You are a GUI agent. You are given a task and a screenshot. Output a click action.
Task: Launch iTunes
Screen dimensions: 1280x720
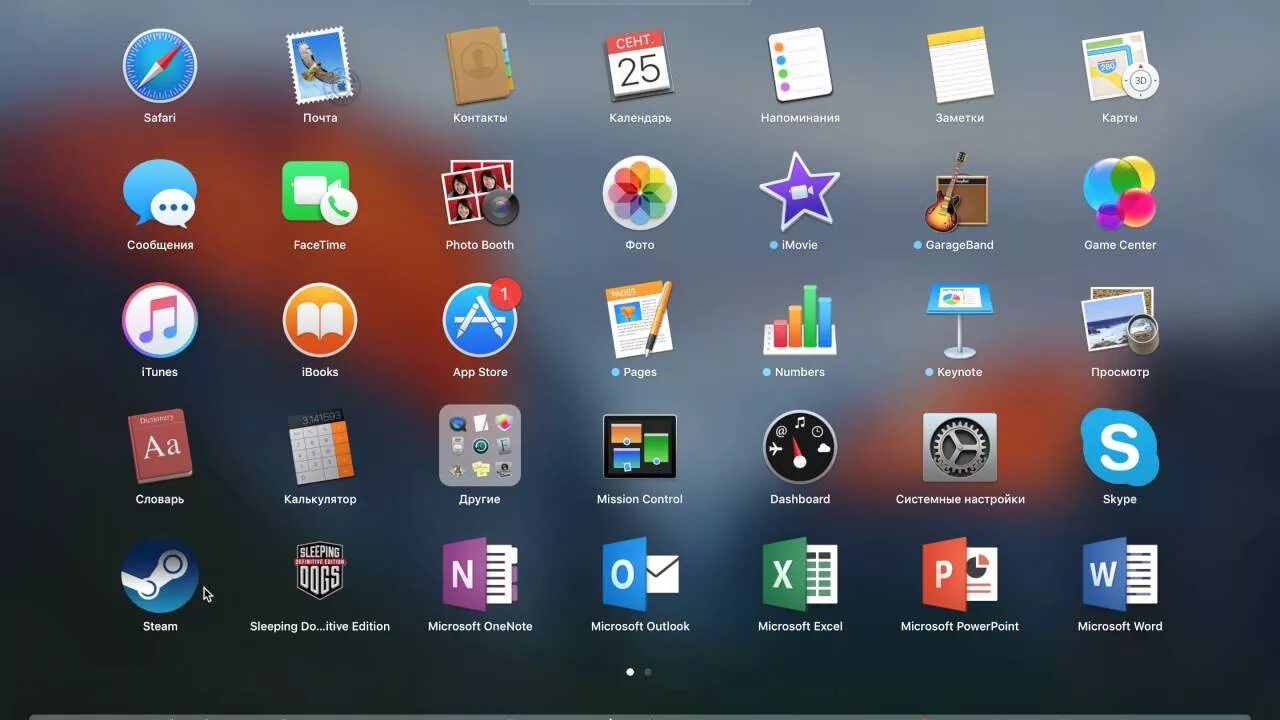point(160,320)
